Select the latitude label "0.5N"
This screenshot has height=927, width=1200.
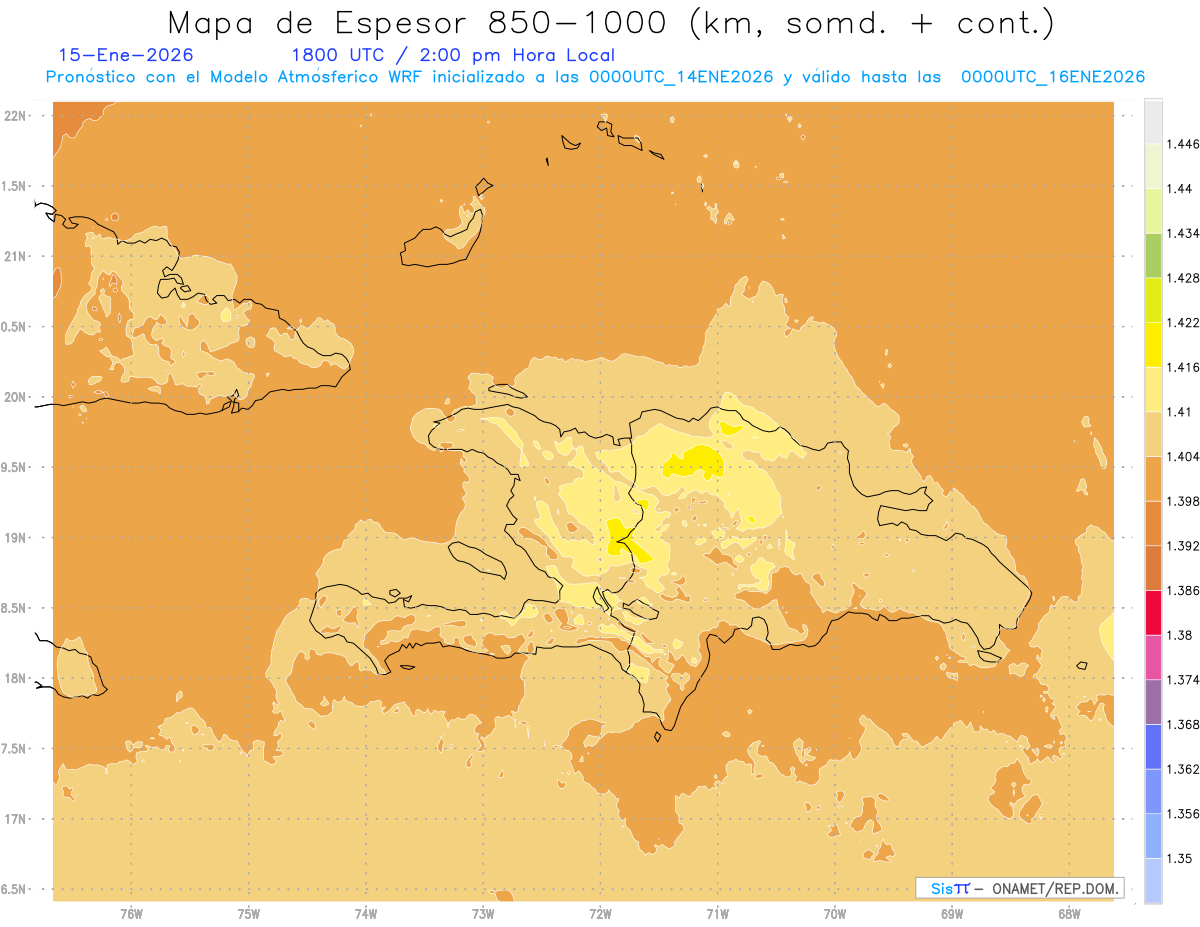point(13,327)
